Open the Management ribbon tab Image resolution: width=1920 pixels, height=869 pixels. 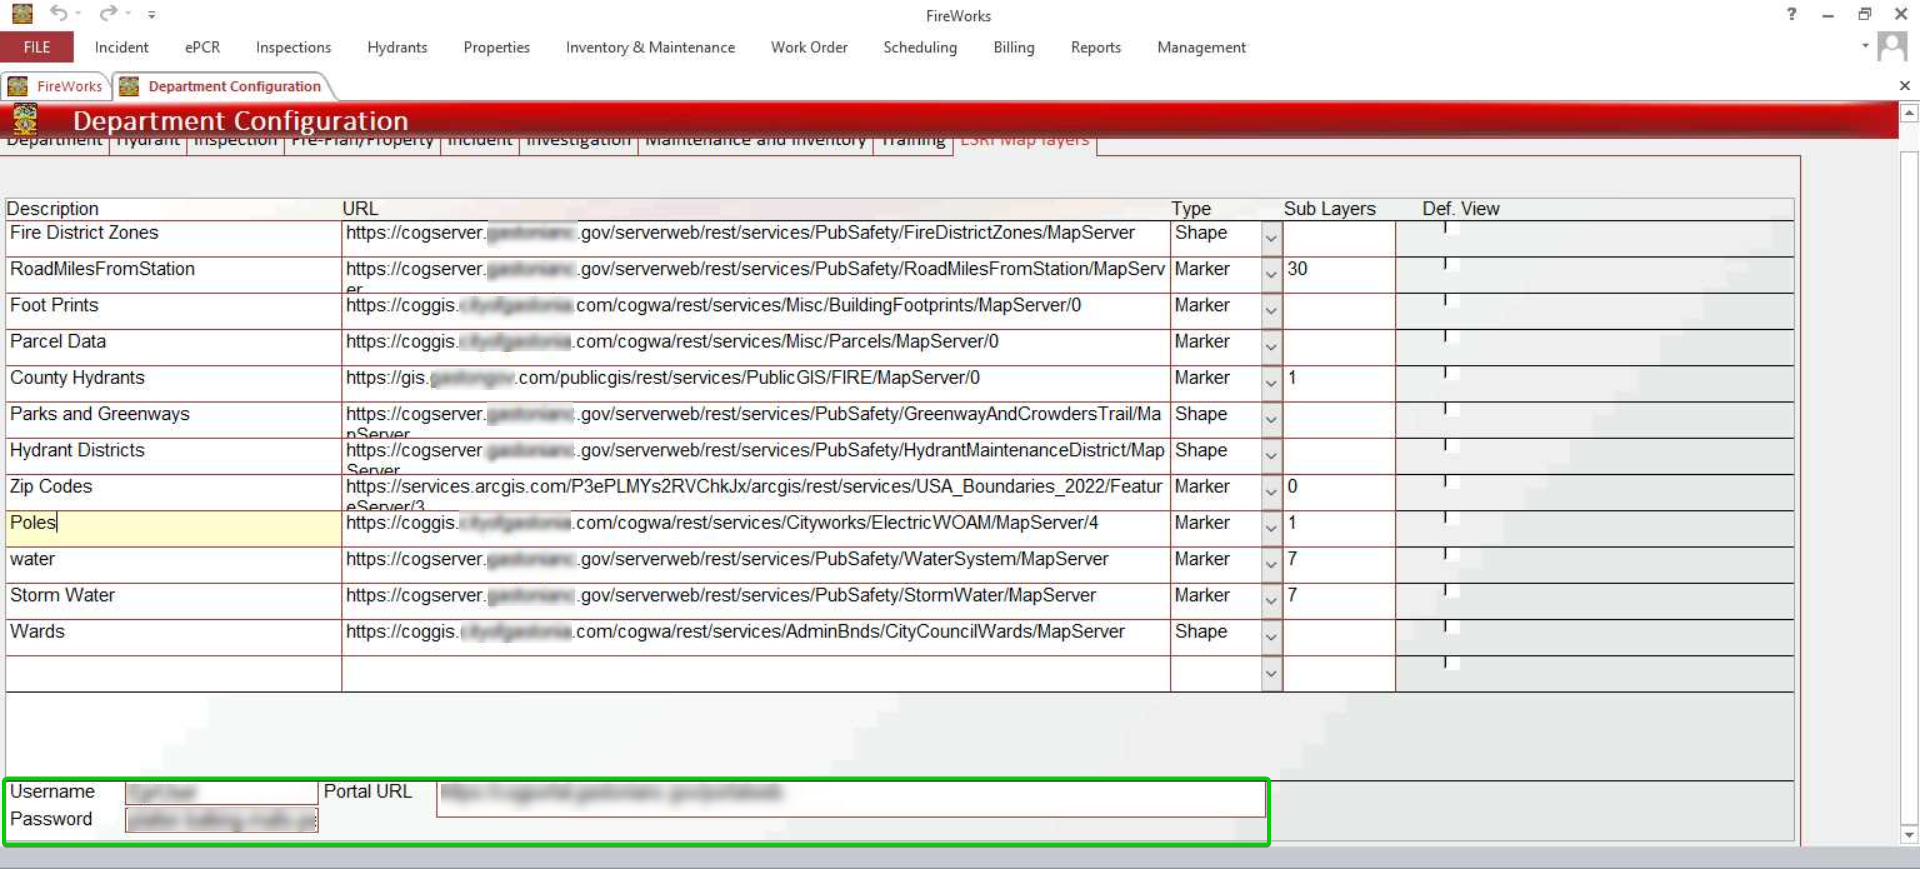[x=1201, y=47]
